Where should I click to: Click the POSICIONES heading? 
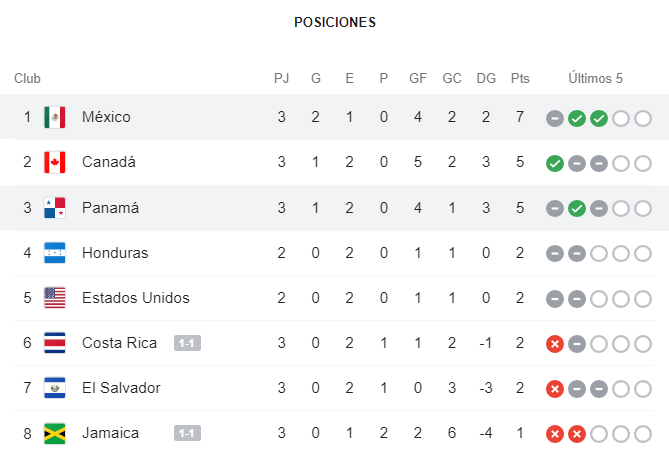tap(335, 22)
